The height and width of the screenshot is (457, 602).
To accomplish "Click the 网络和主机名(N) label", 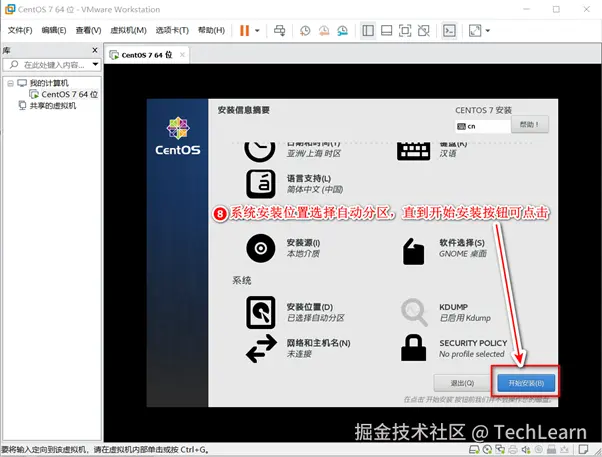I will (319, 343).
